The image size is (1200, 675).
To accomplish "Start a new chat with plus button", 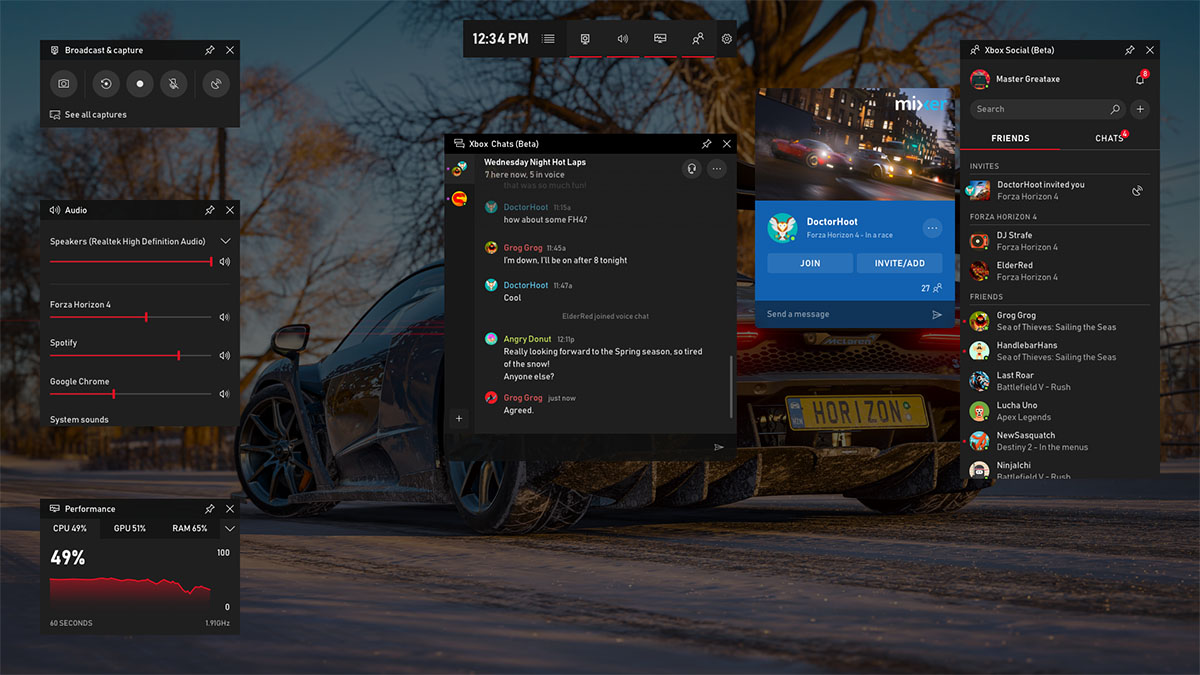I will click(459, 419).
